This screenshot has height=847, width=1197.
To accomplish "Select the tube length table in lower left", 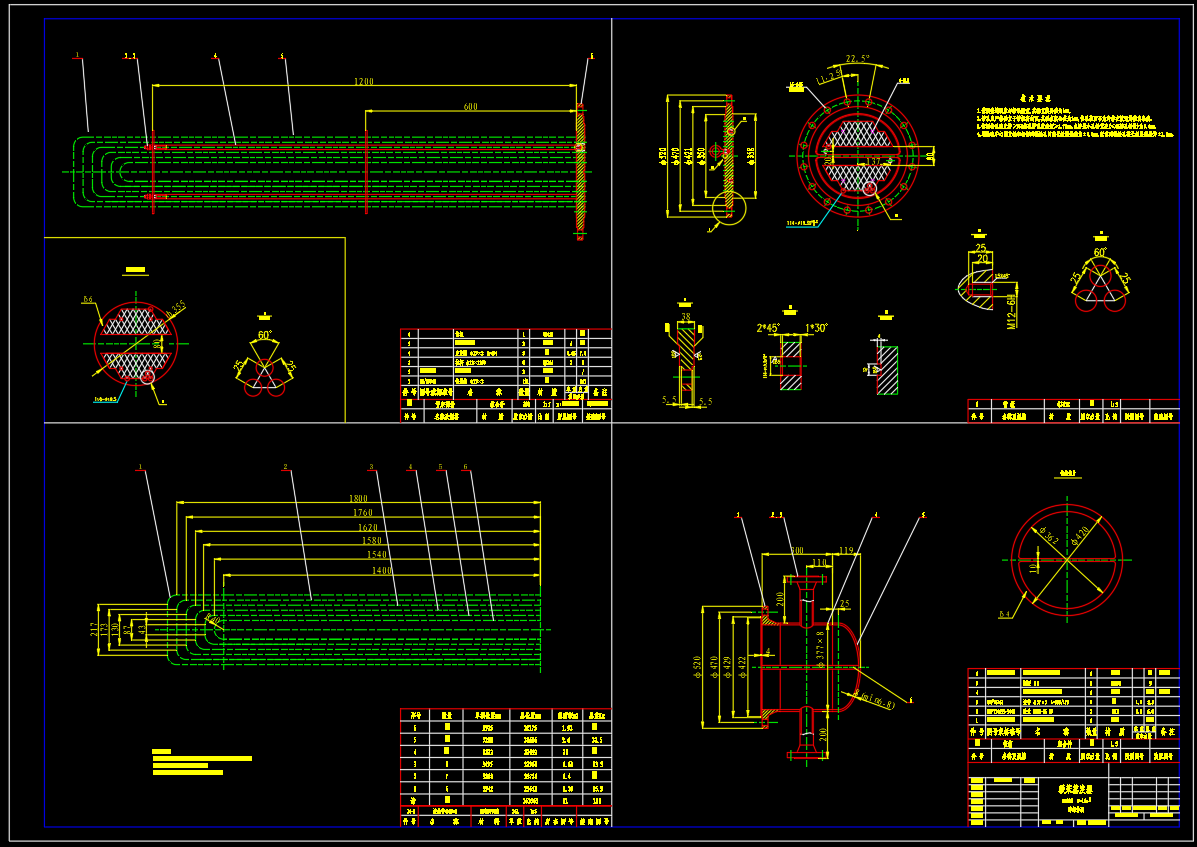I will coord(506,767).
